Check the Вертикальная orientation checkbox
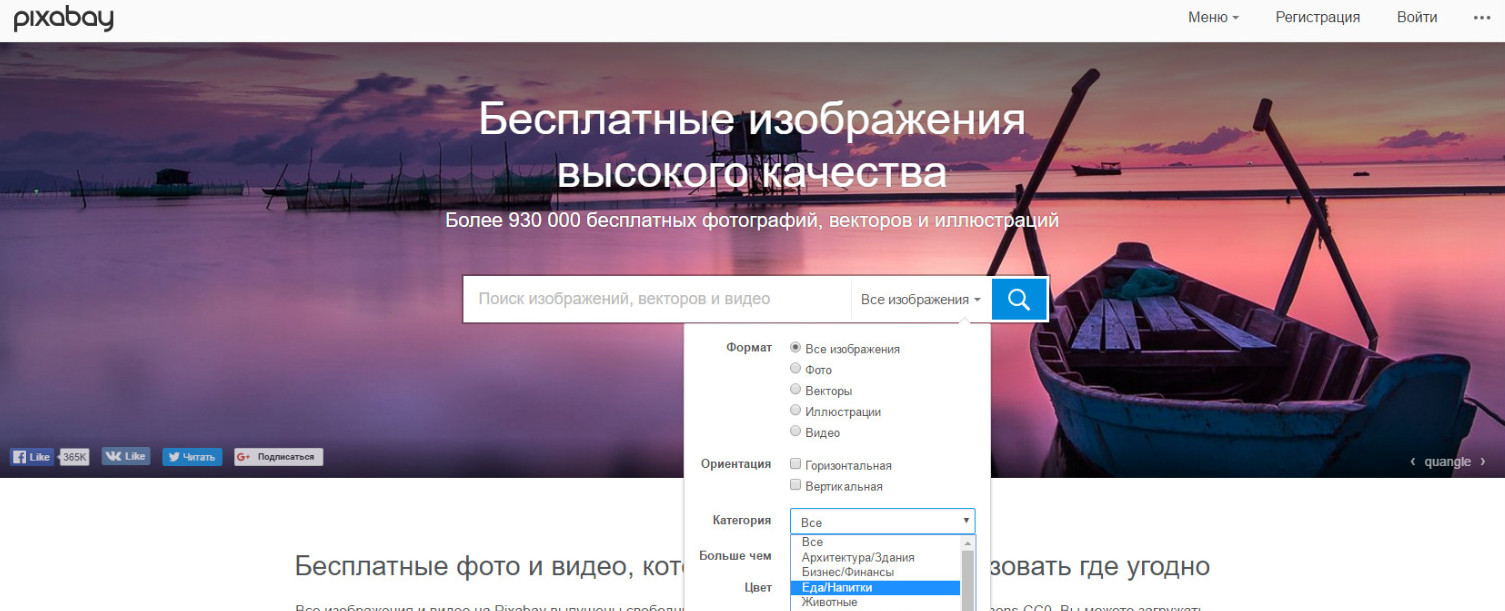Screen dimensions: 1505x611 [796, 485]
